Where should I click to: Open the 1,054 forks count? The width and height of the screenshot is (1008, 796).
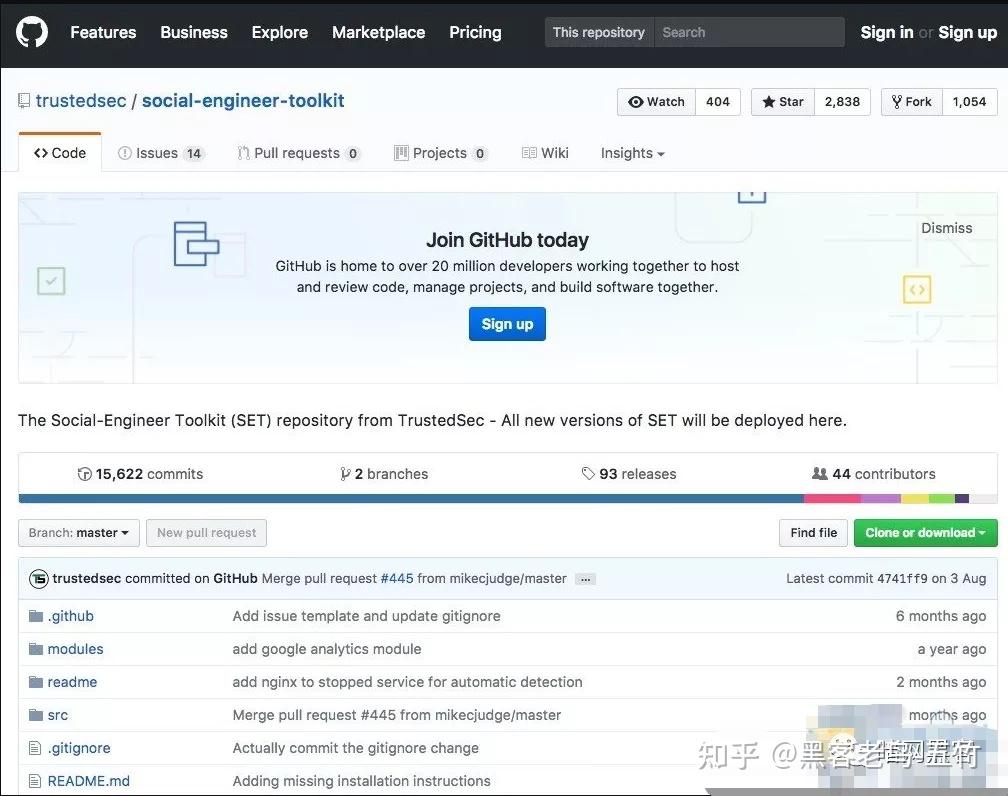pos(969,102)
